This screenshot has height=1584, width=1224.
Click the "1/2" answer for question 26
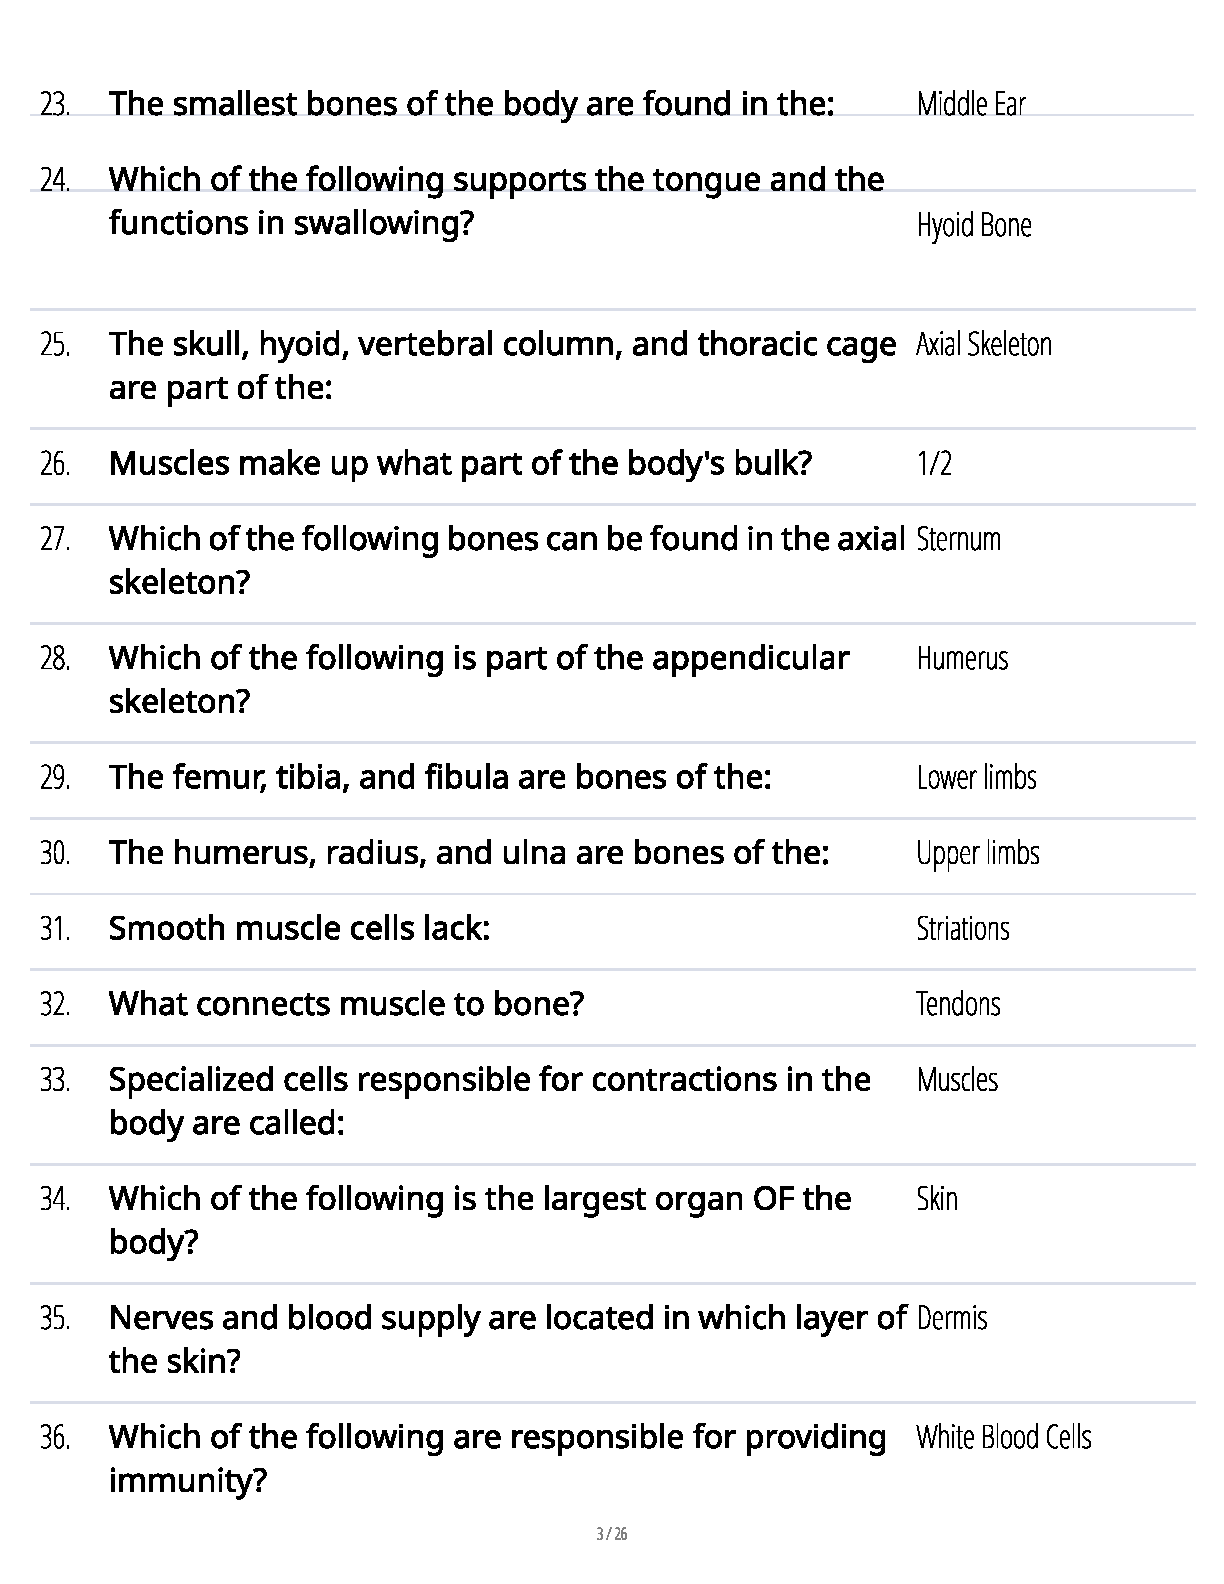934,464
